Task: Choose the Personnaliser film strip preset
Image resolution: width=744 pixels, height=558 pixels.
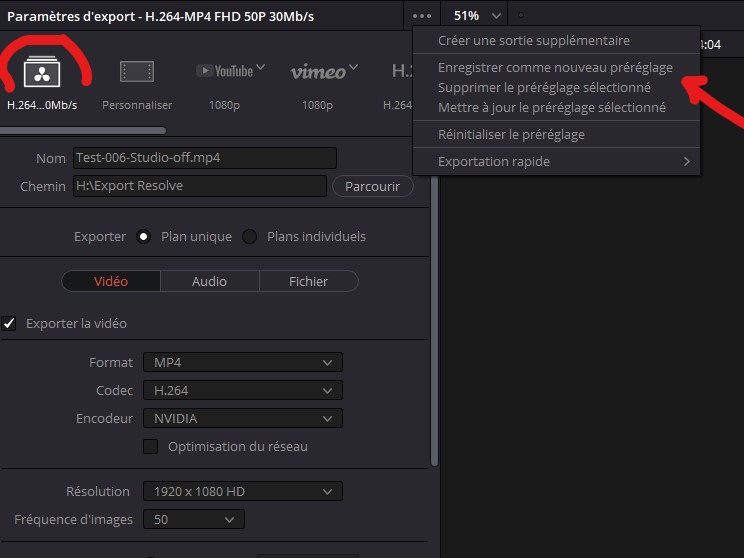Action: (137, 72)
